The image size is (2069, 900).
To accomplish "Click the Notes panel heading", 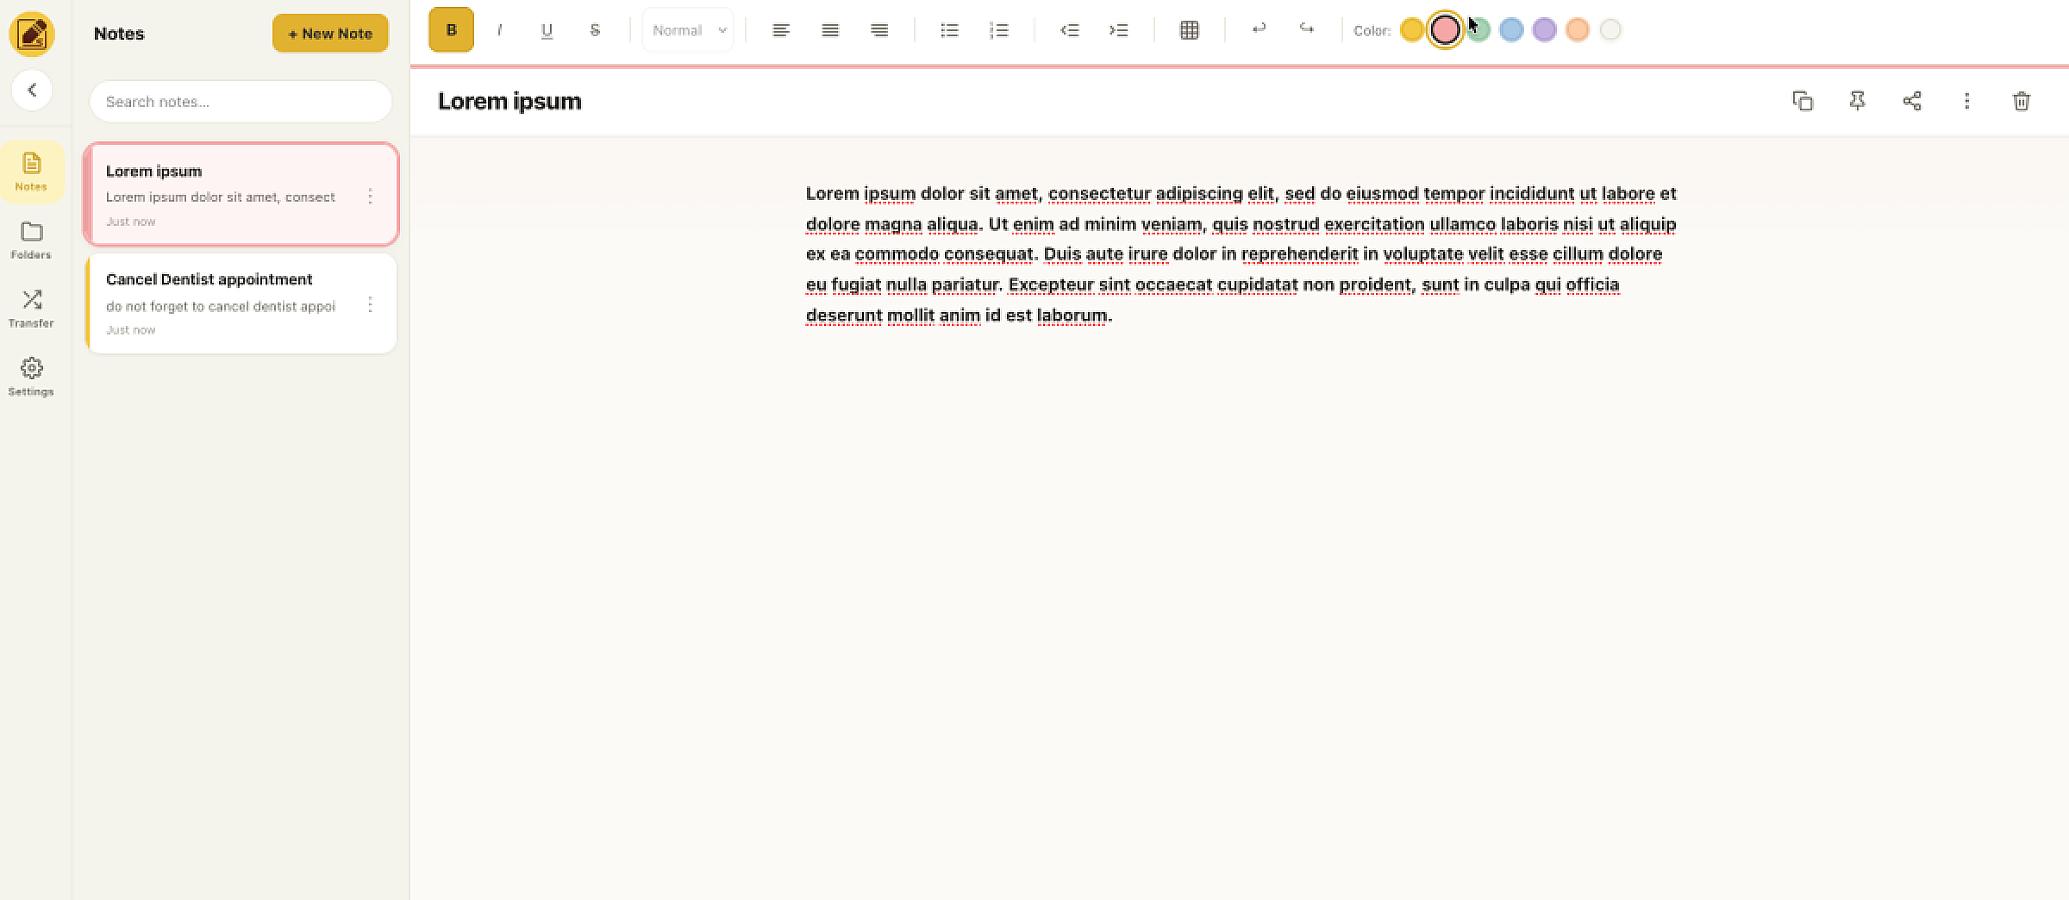I will pos(119,33).
